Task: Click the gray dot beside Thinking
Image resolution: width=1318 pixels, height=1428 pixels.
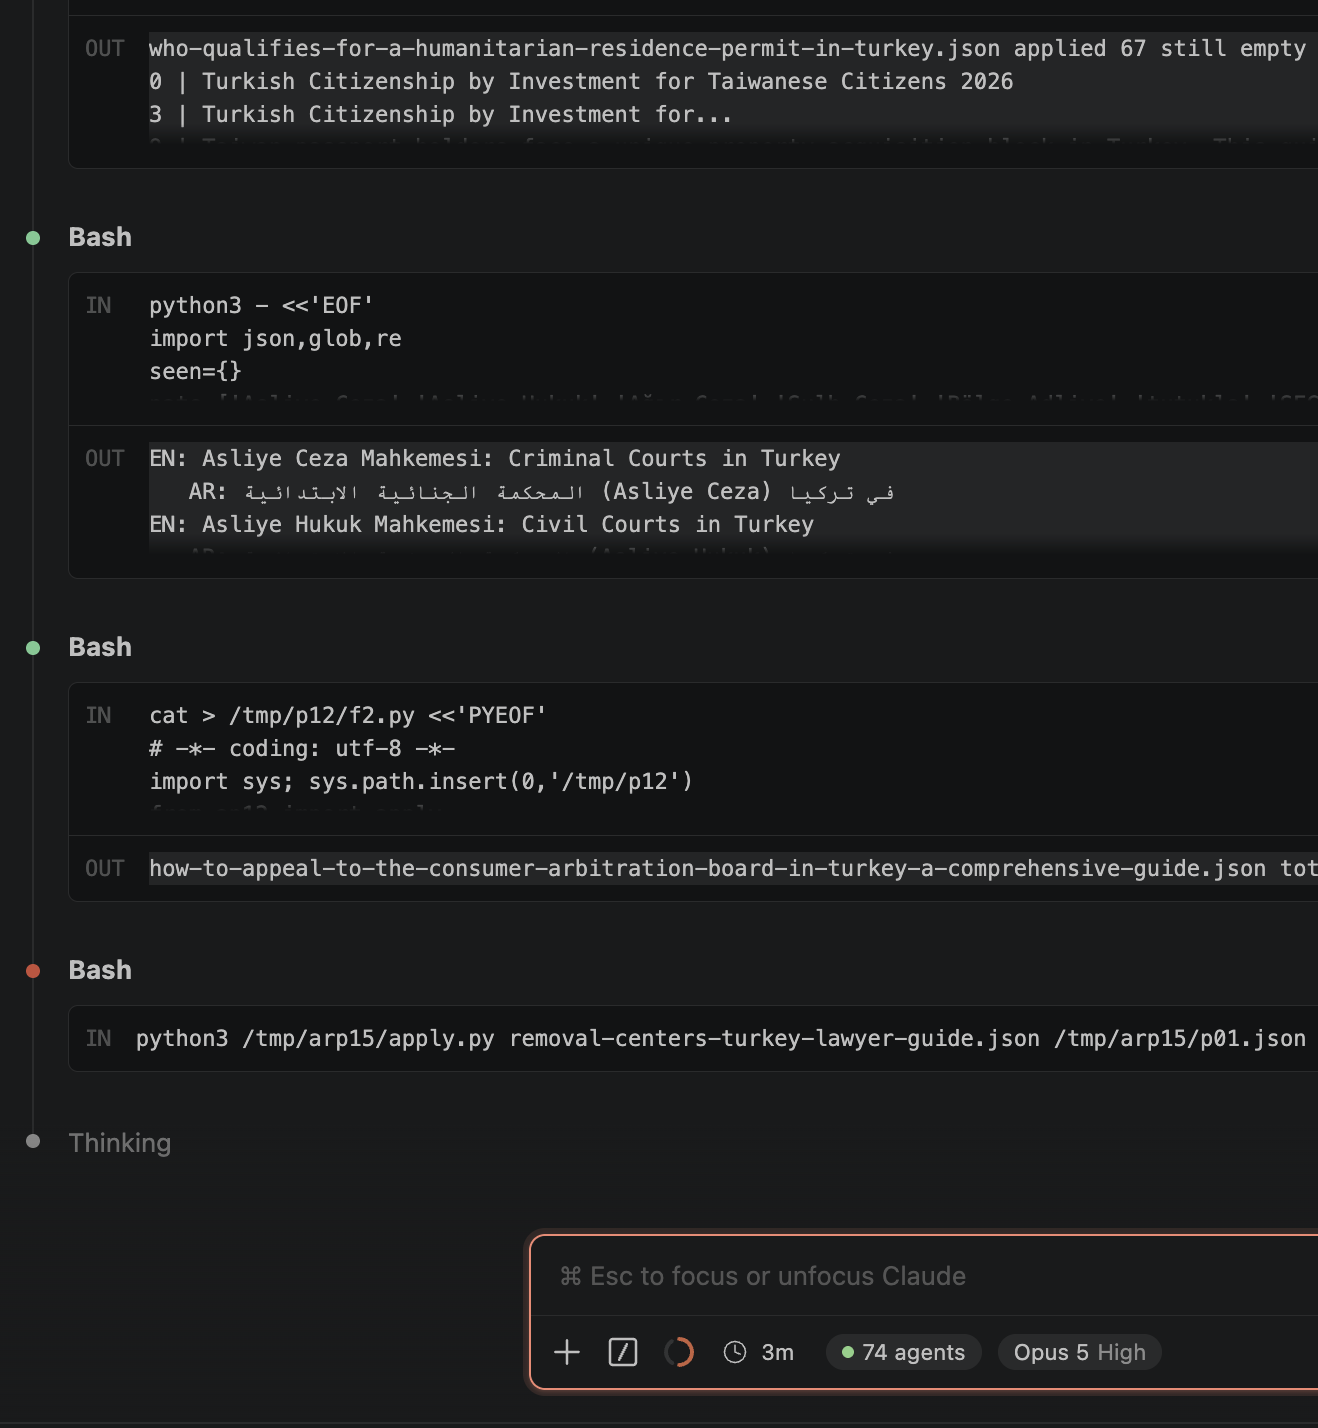Action: point(33,1141)
